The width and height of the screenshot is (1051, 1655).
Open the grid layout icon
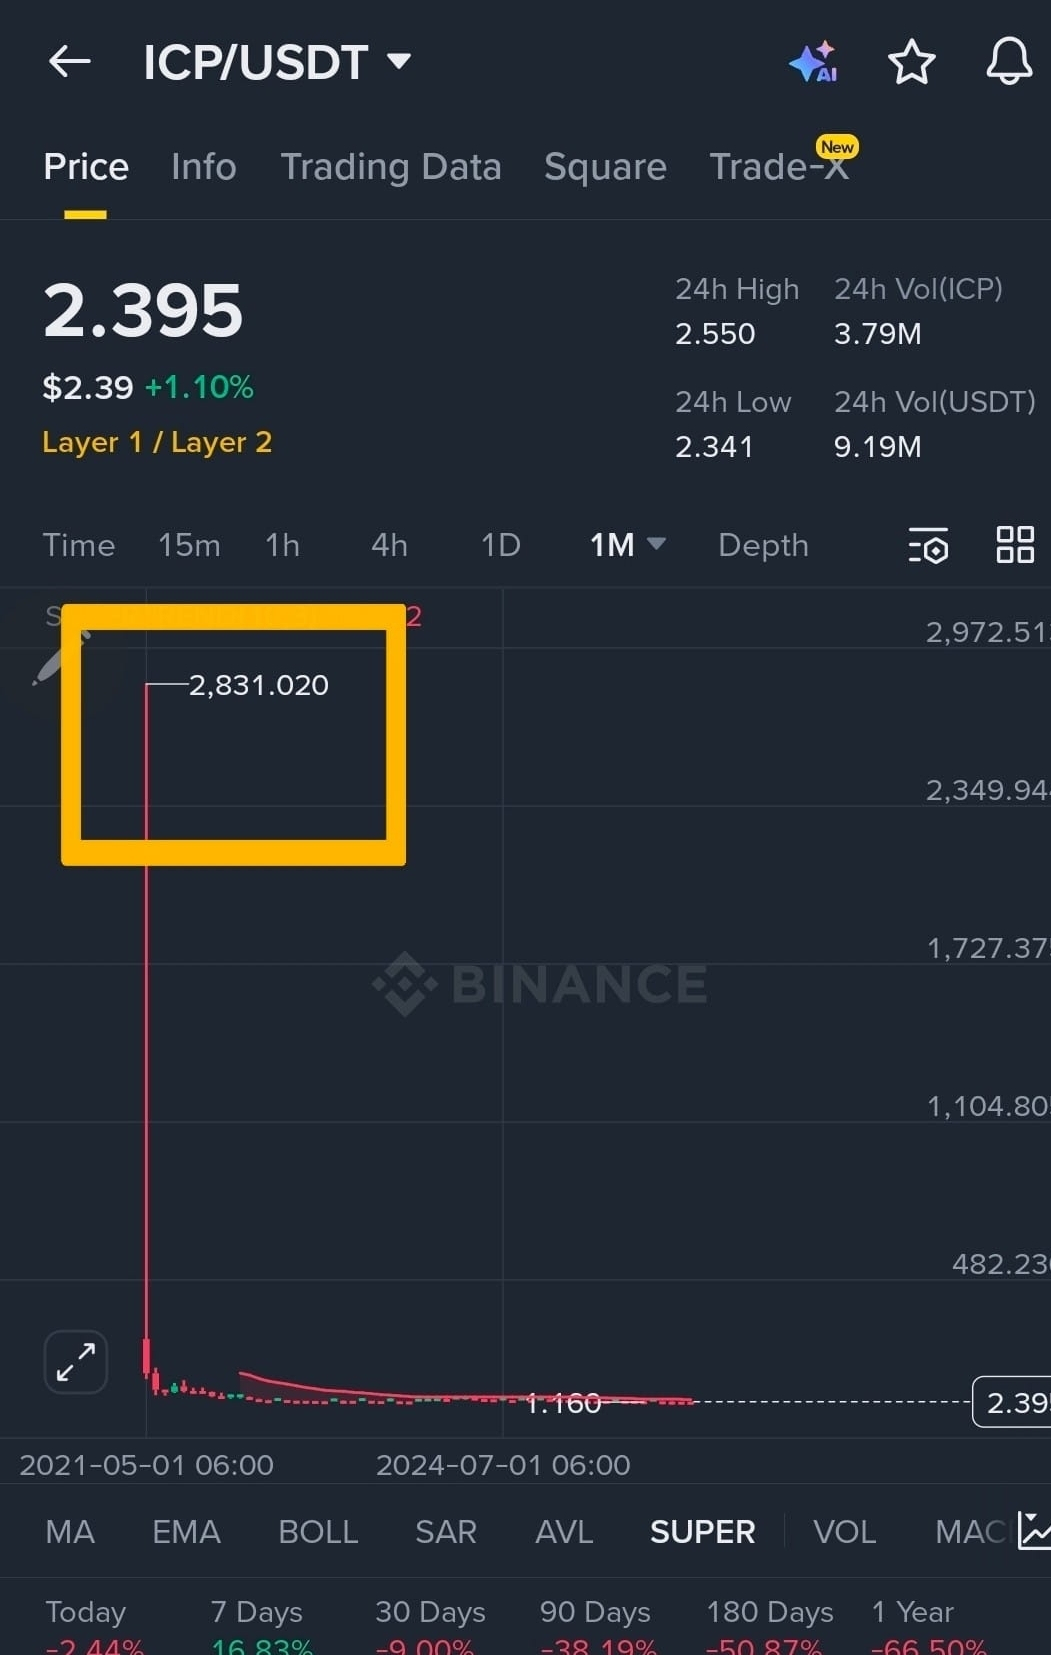[1015, 545]
